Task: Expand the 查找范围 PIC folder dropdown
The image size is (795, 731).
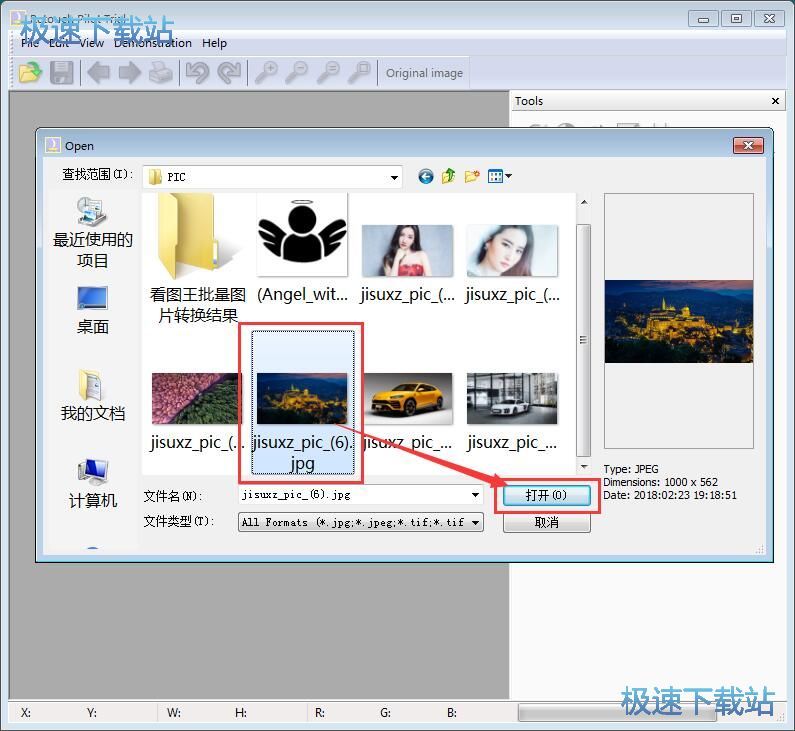Action: tap(394, 177)
